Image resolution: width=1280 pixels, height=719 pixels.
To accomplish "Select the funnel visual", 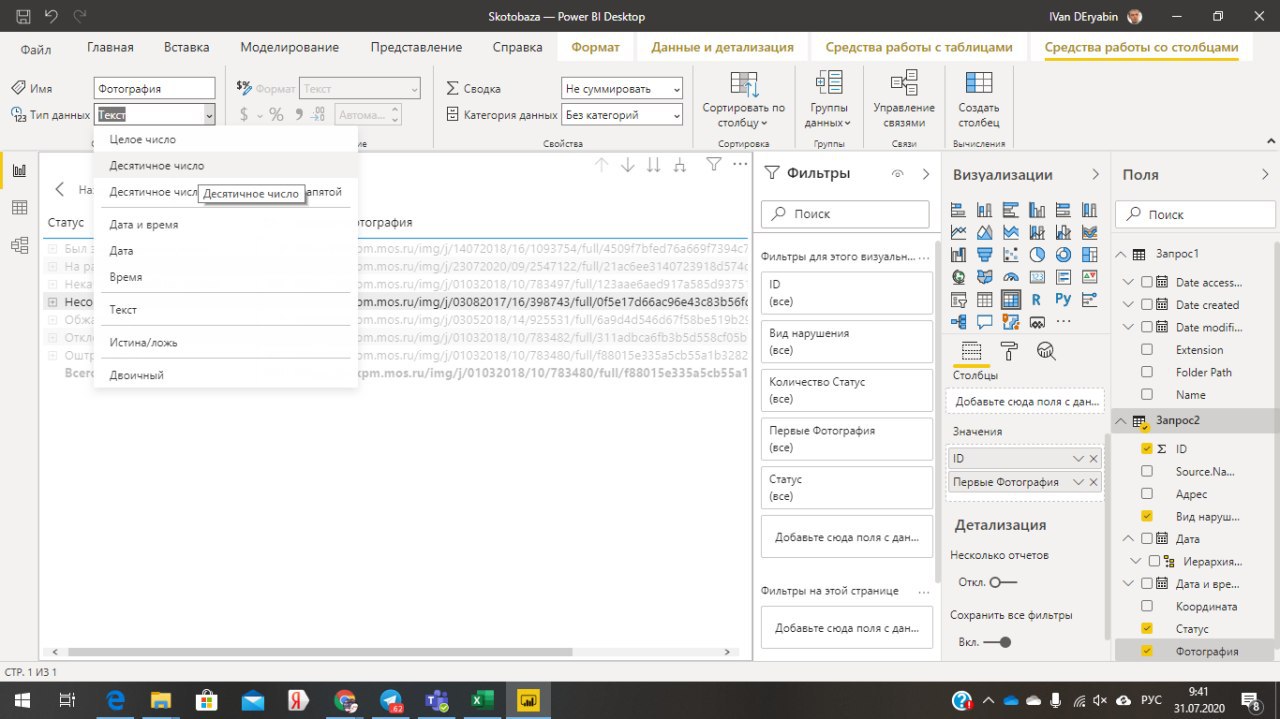I will click(985, 254).
